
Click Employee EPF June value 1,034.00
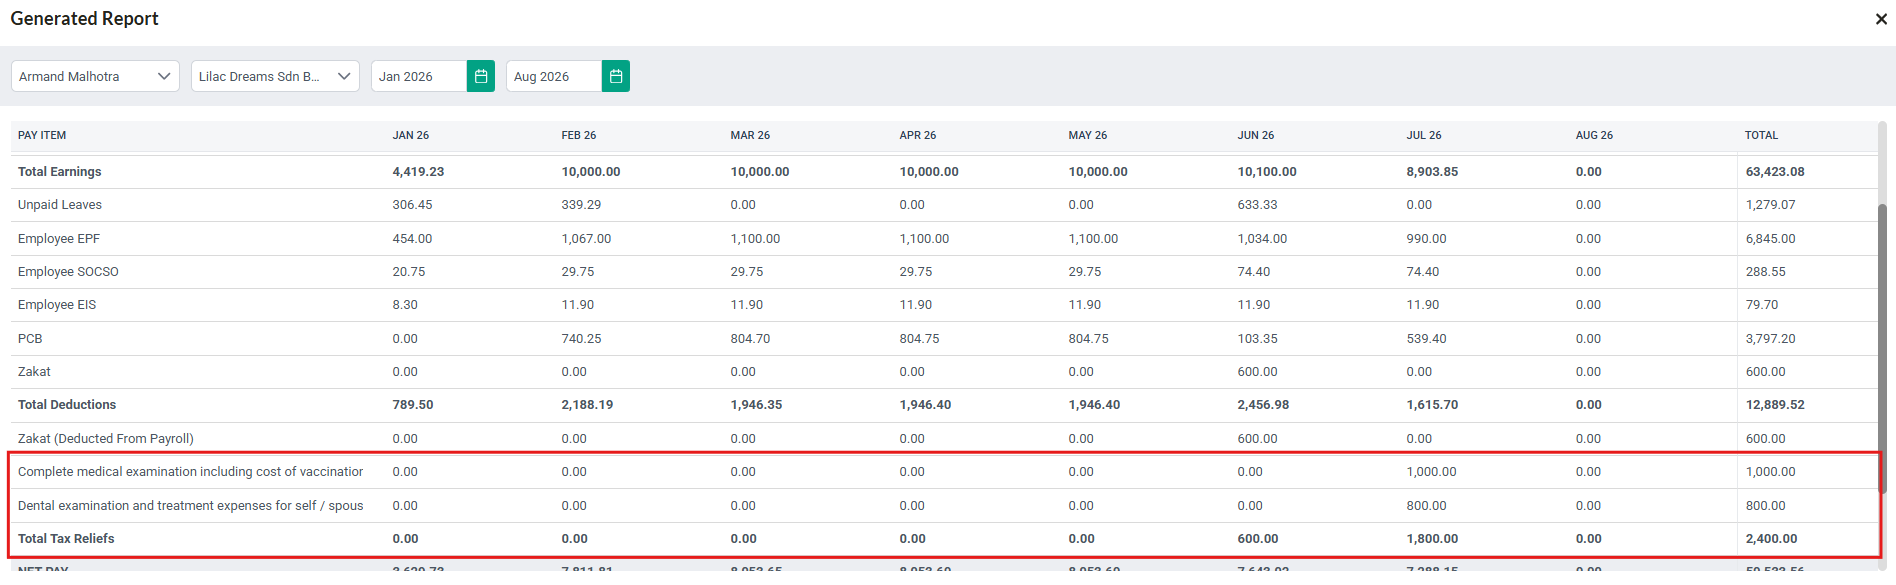click(x=1262, y=239)
